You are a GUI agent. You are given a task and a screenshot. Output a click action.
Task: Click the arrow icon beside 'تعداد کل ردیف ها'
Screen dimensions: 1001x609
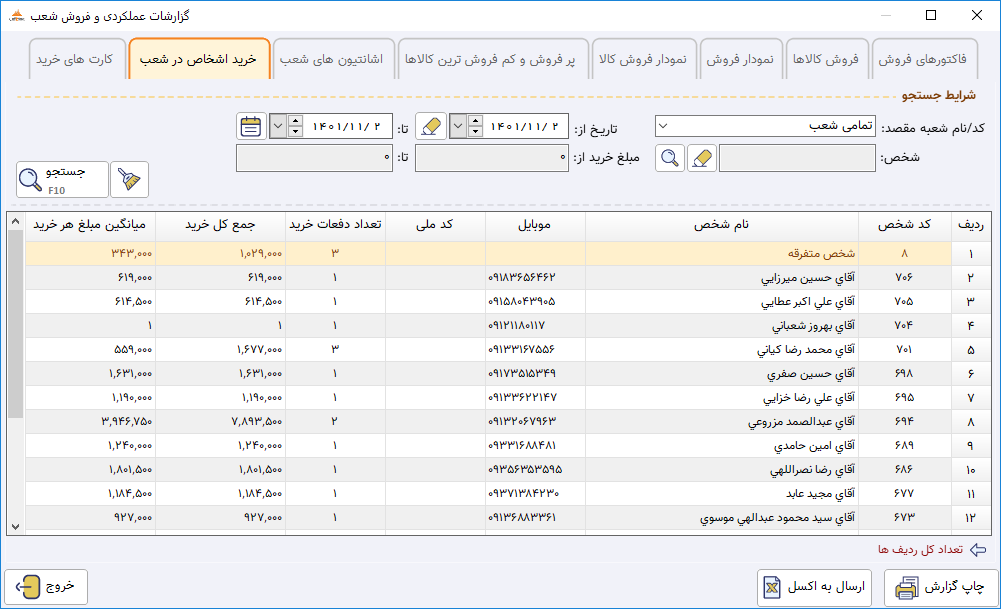[977, 550]
